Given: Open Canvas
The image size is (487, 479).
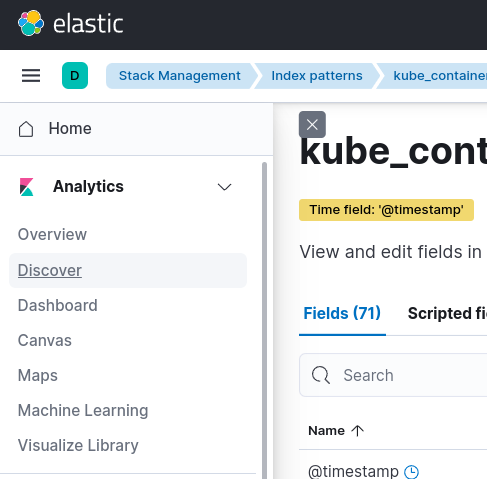Looking at the screenshot, I should [45, 340].
